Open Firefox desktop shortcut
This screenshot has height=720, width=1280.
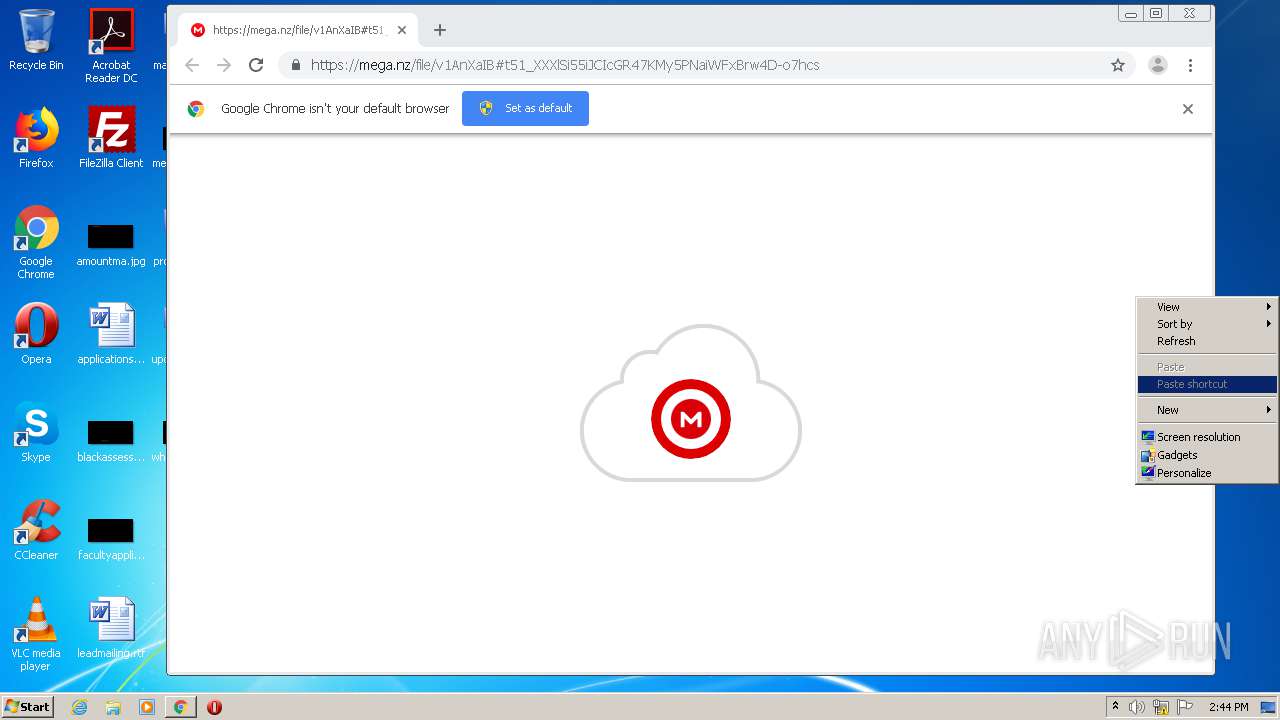tap(36, 138)
